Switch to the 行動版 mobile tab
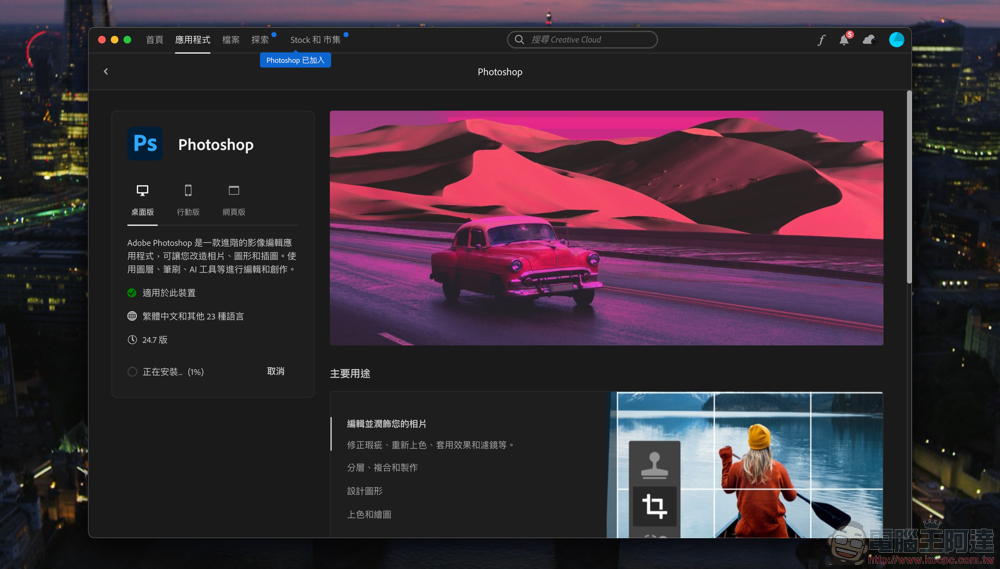Image resolution: width=1000 pixels, height=569 pixels. [188, 199]
